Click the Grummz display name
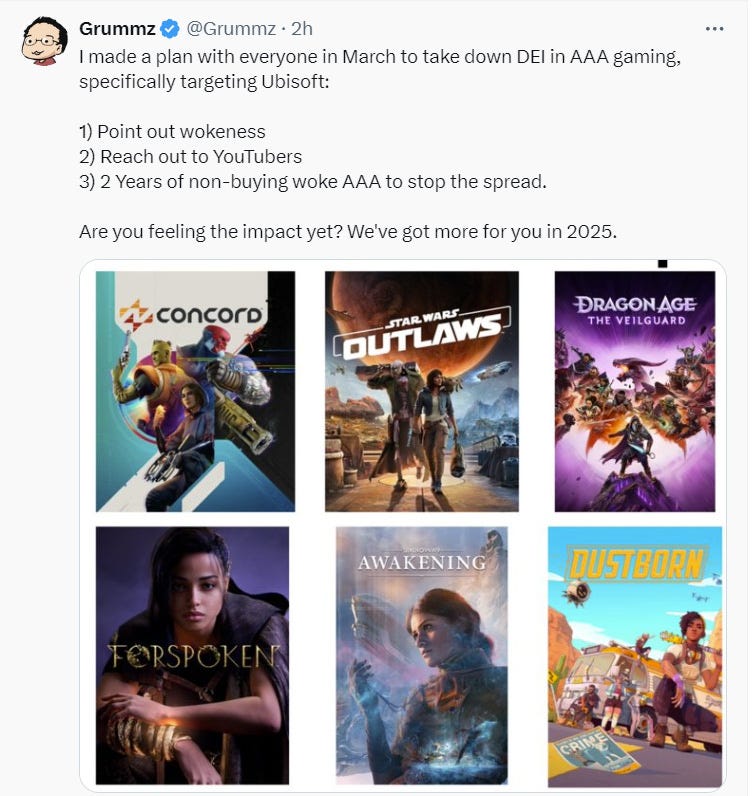The image size is (754, 796). tap(117, 29)
